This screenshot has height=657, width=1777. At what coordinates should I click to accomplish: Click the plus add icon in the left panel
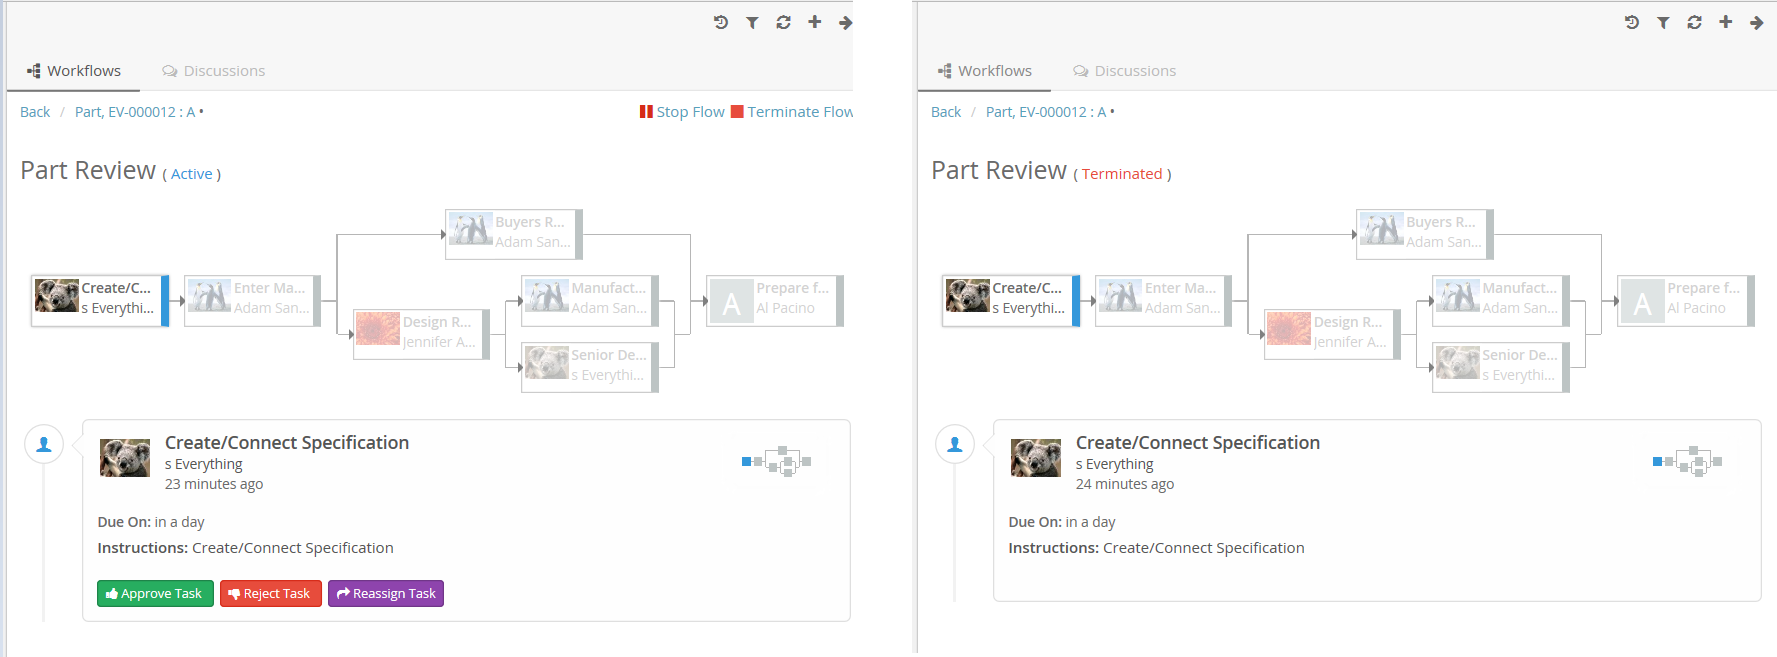(815, 22)
